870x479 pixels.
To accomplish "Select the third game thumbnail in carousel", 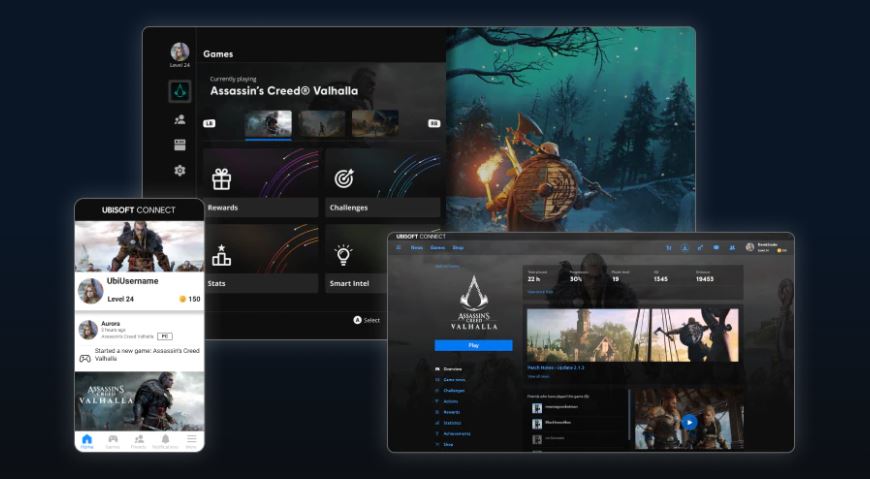I will (375, 123).
